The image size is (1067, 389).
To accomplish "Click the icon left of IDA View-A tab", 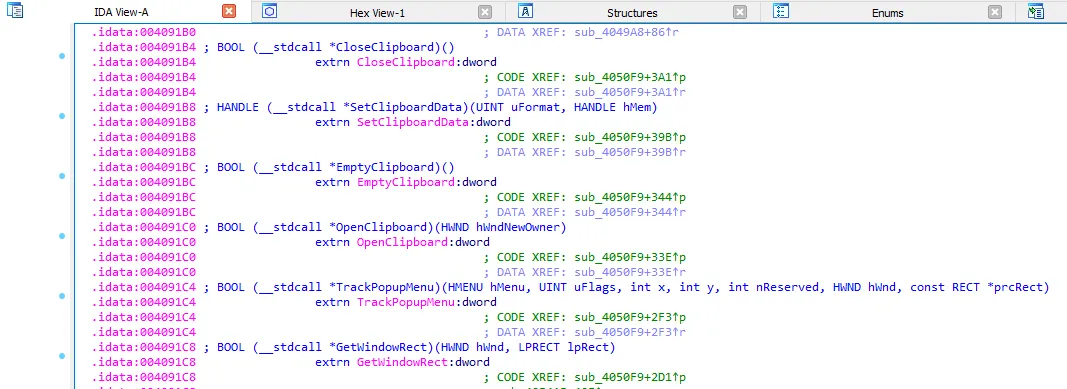I will click(x=14, y=11).
